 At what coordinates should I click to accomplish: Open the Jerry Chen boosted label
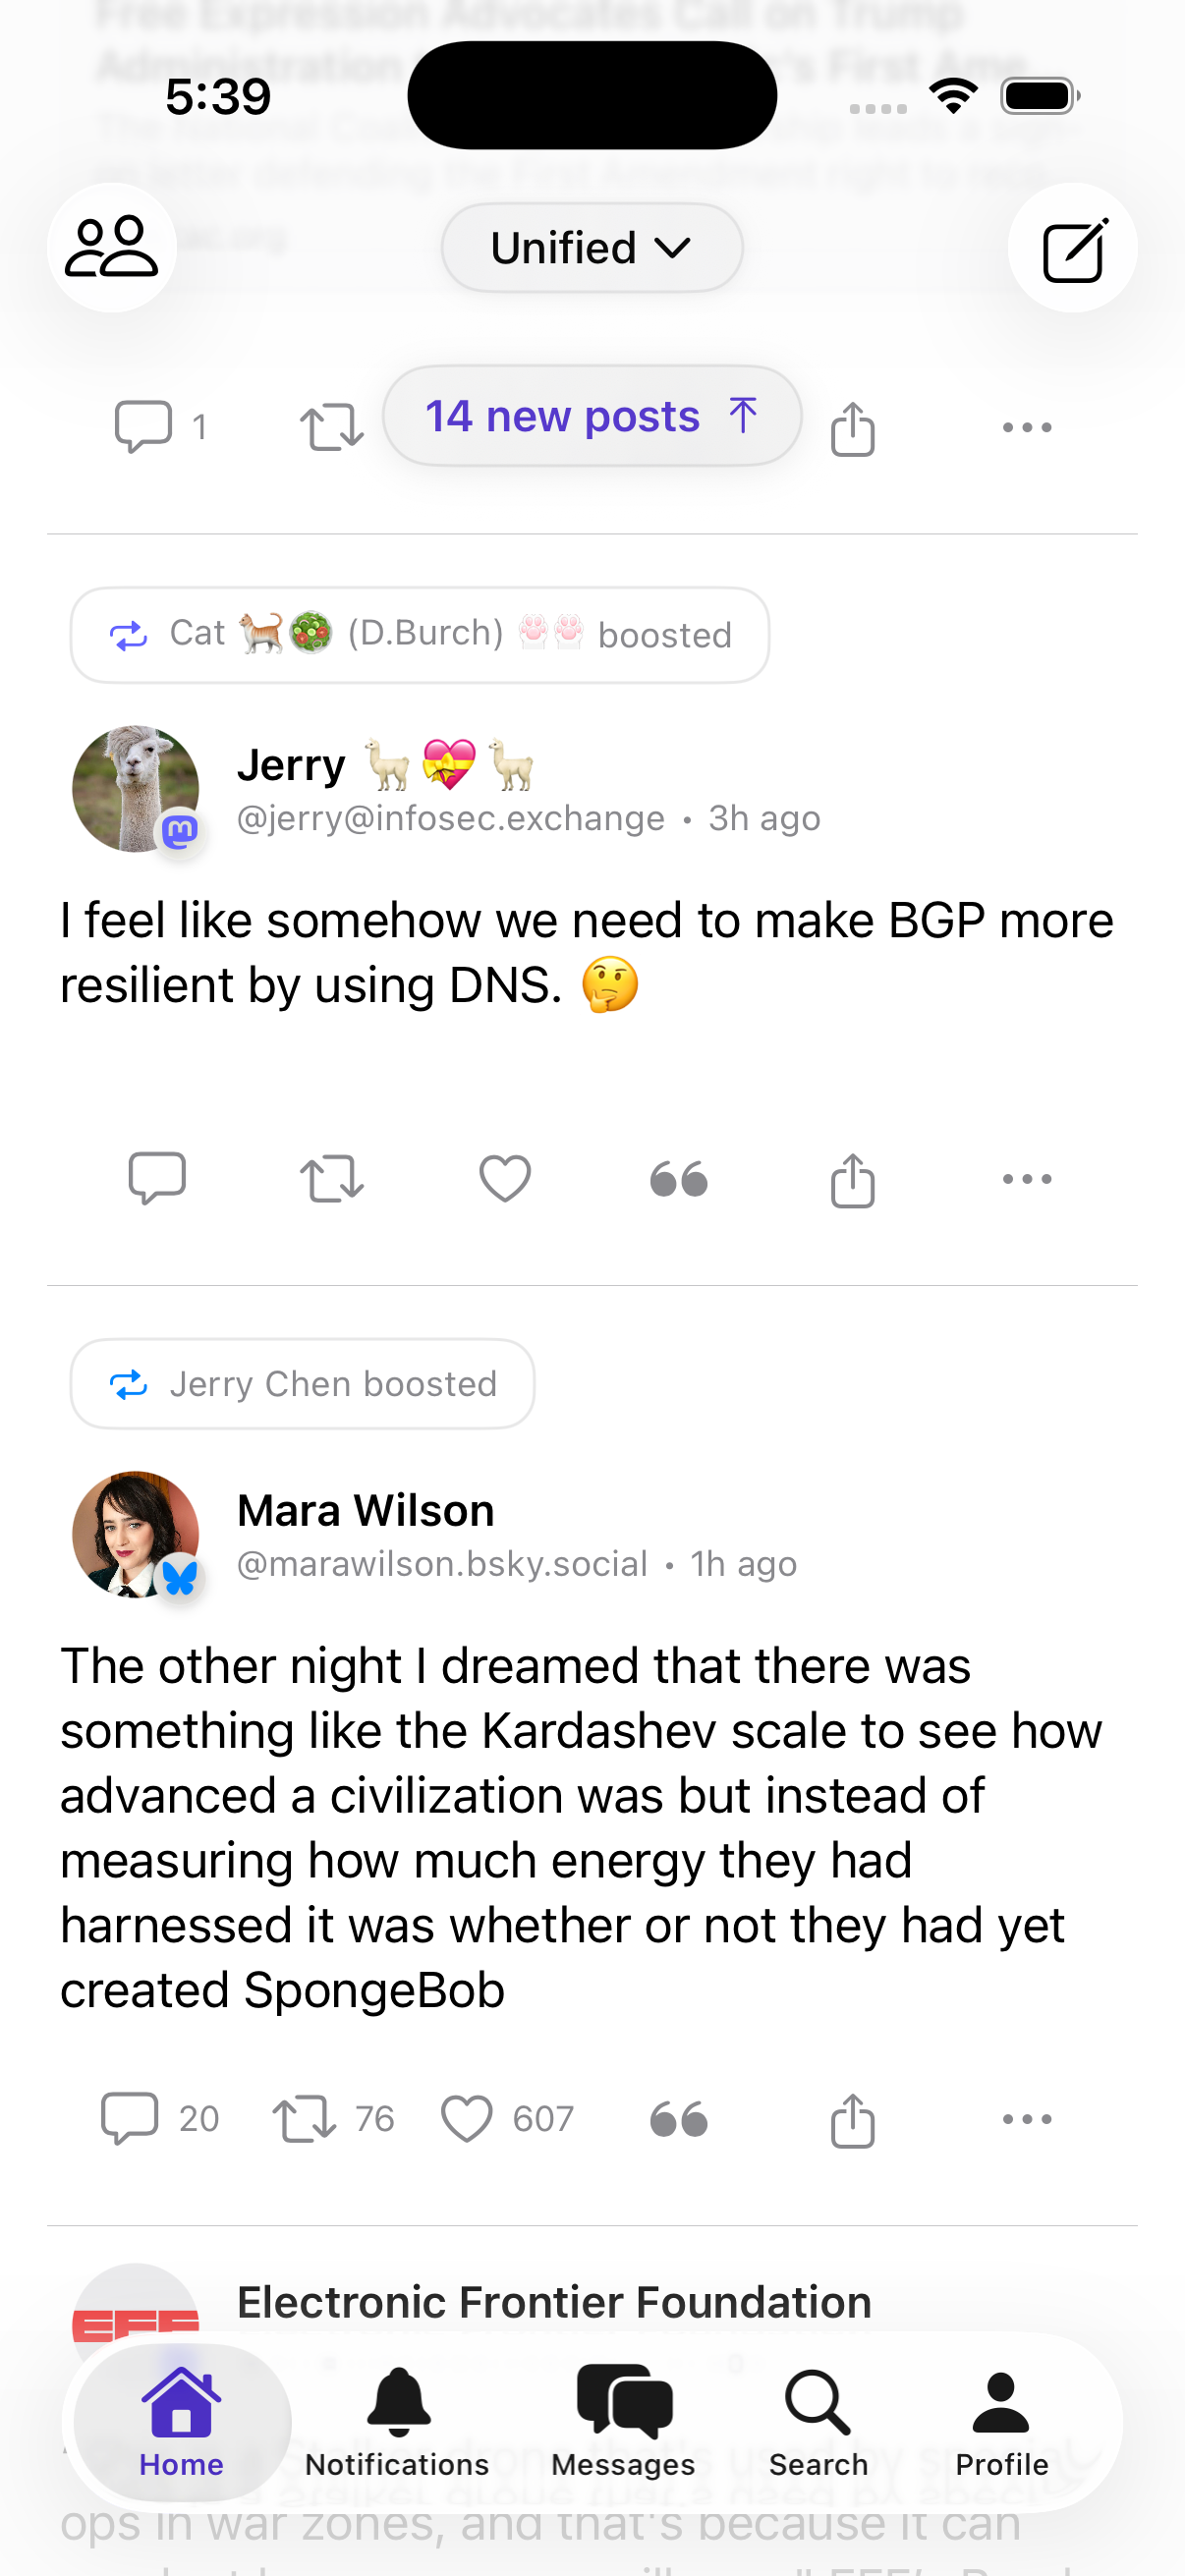pyautogui.click(x=302, y=1384)
